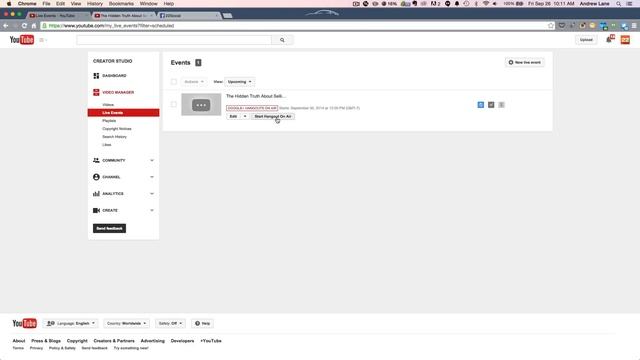Click the Dashboard icon in Creator Studio

[96, 76]
